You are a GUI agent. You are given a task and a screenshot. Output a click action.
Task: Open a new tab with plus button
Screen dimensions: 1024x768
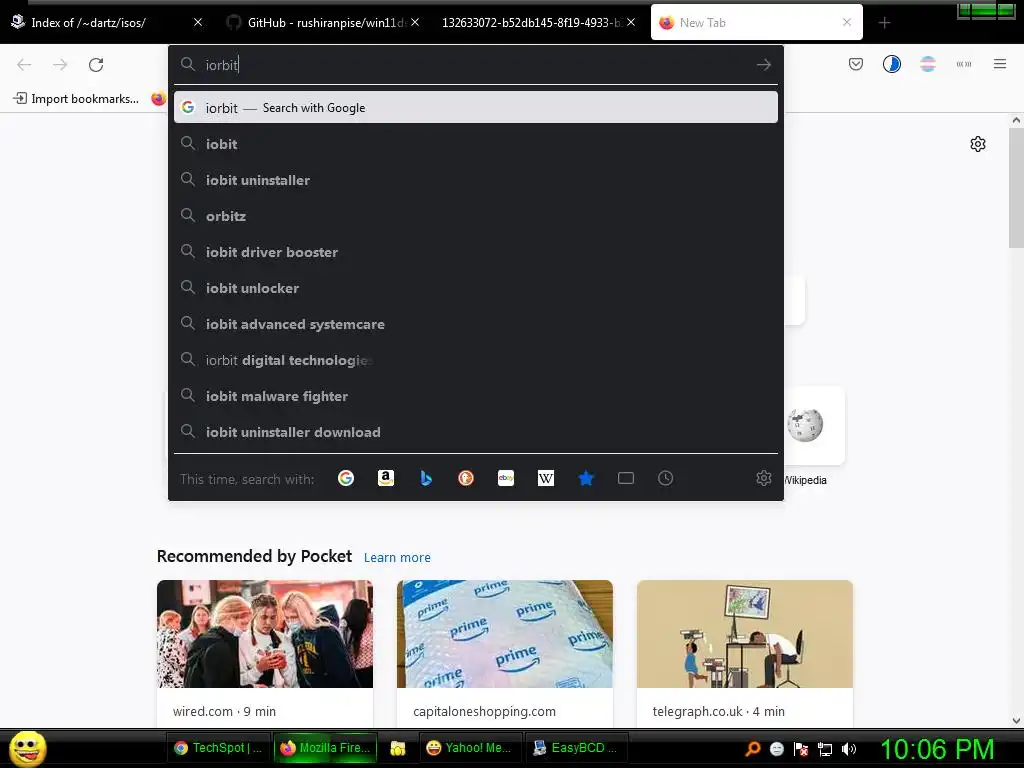coord(884,23)
